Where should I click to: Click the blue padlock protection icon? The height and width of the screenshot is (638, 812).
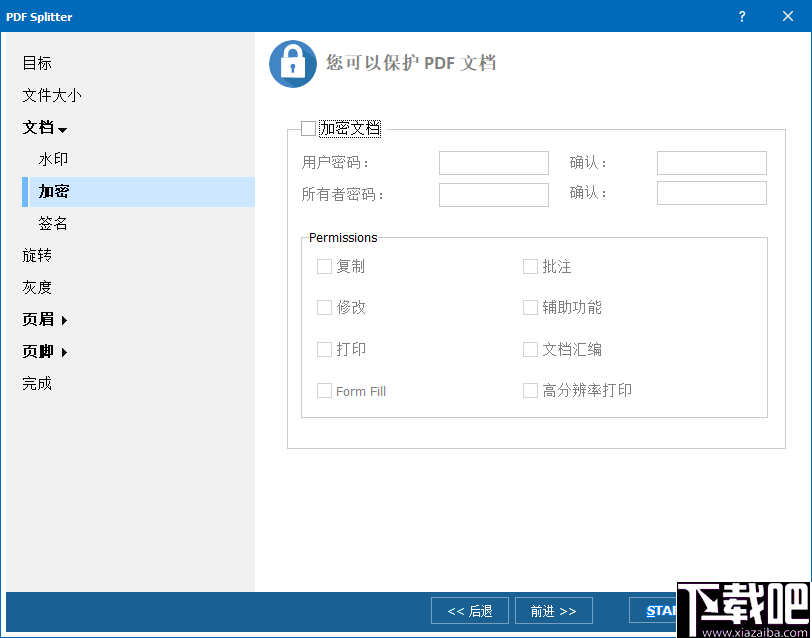point(289,63)
